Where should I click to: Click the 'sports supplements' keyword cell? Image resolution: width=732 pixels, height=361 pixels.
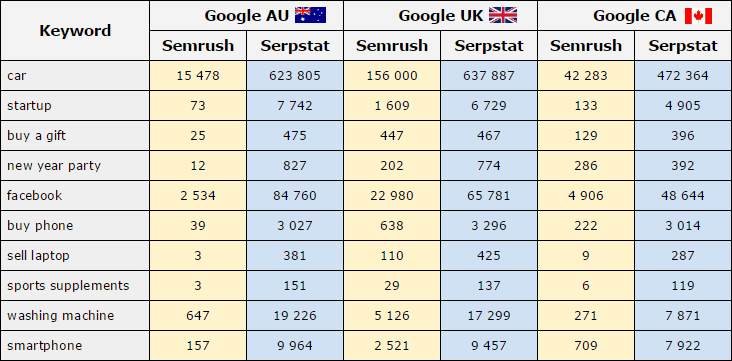click(x=75, y=286)
